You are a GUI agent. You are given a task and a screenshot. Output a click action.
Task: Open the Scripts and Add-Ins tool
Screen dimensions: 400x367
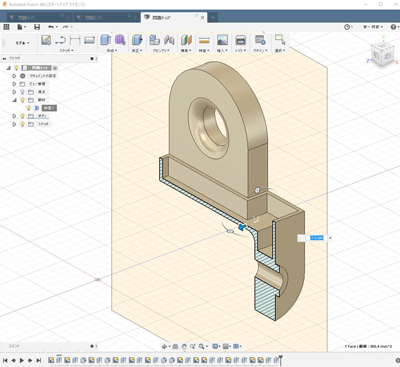click(x=260, y=40)
